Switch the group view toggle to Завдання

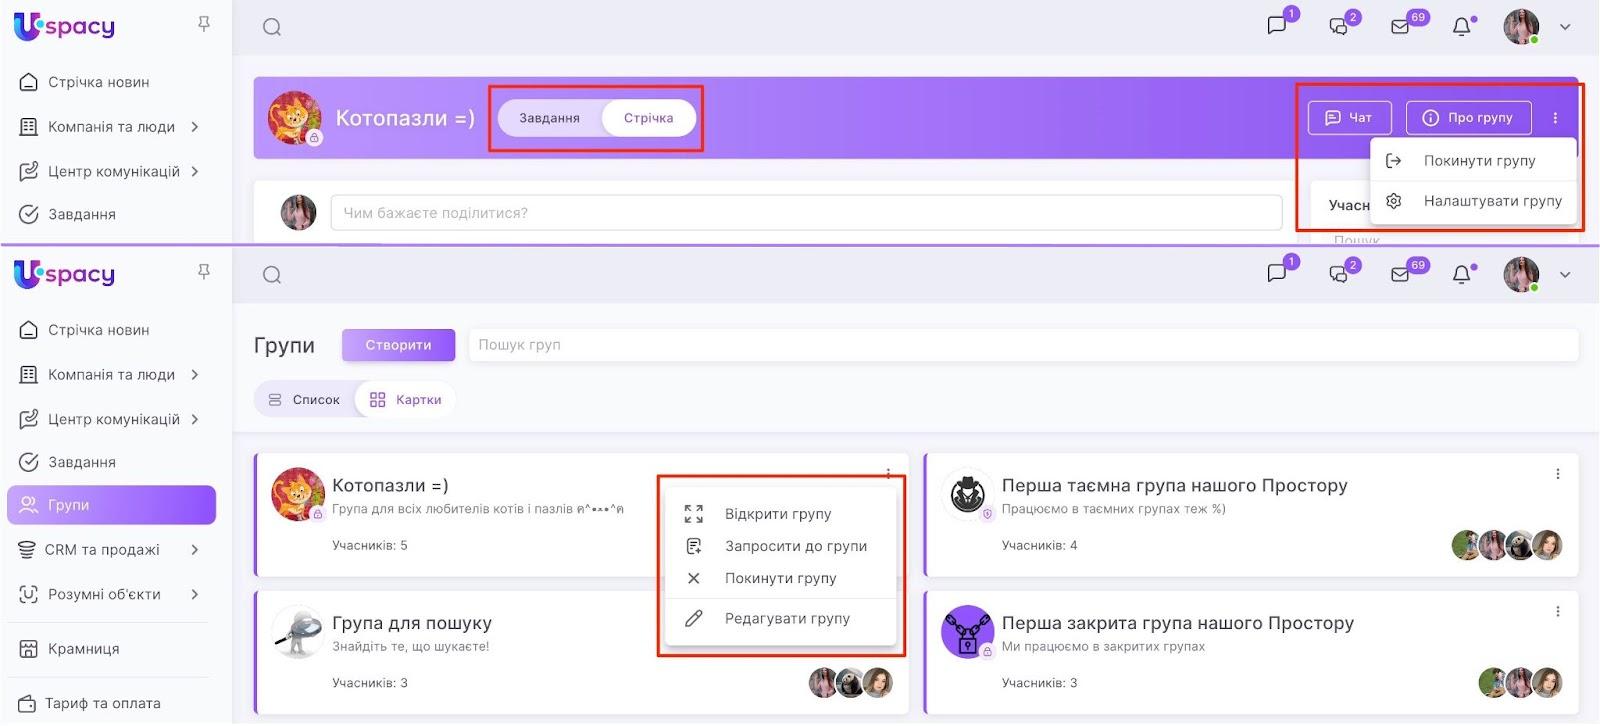point(549,118)
